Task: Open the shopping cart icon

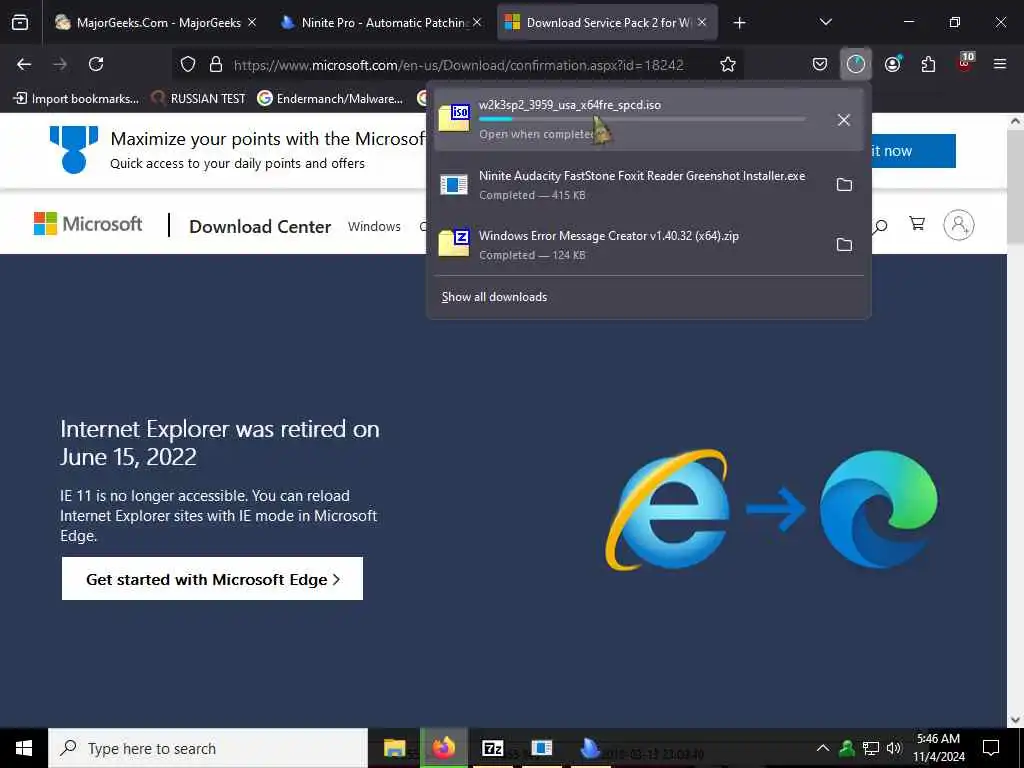Action: click(x=917, y=224)
